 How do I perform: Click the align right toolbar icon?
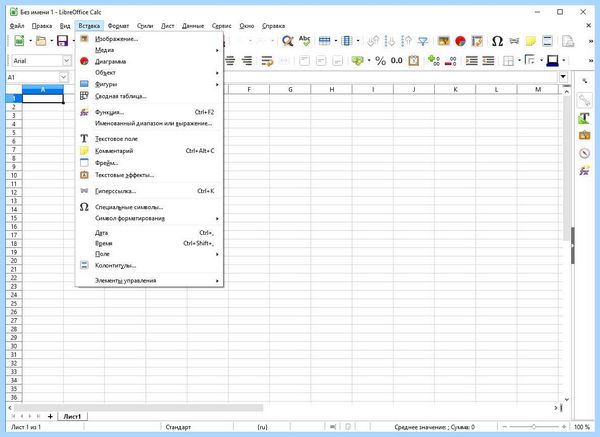tap(247, 60)
